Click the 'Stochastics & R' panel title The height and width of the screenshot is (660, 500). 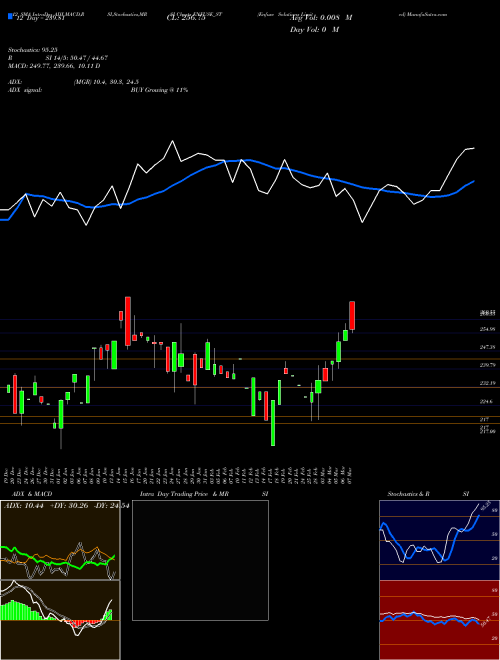409,494
